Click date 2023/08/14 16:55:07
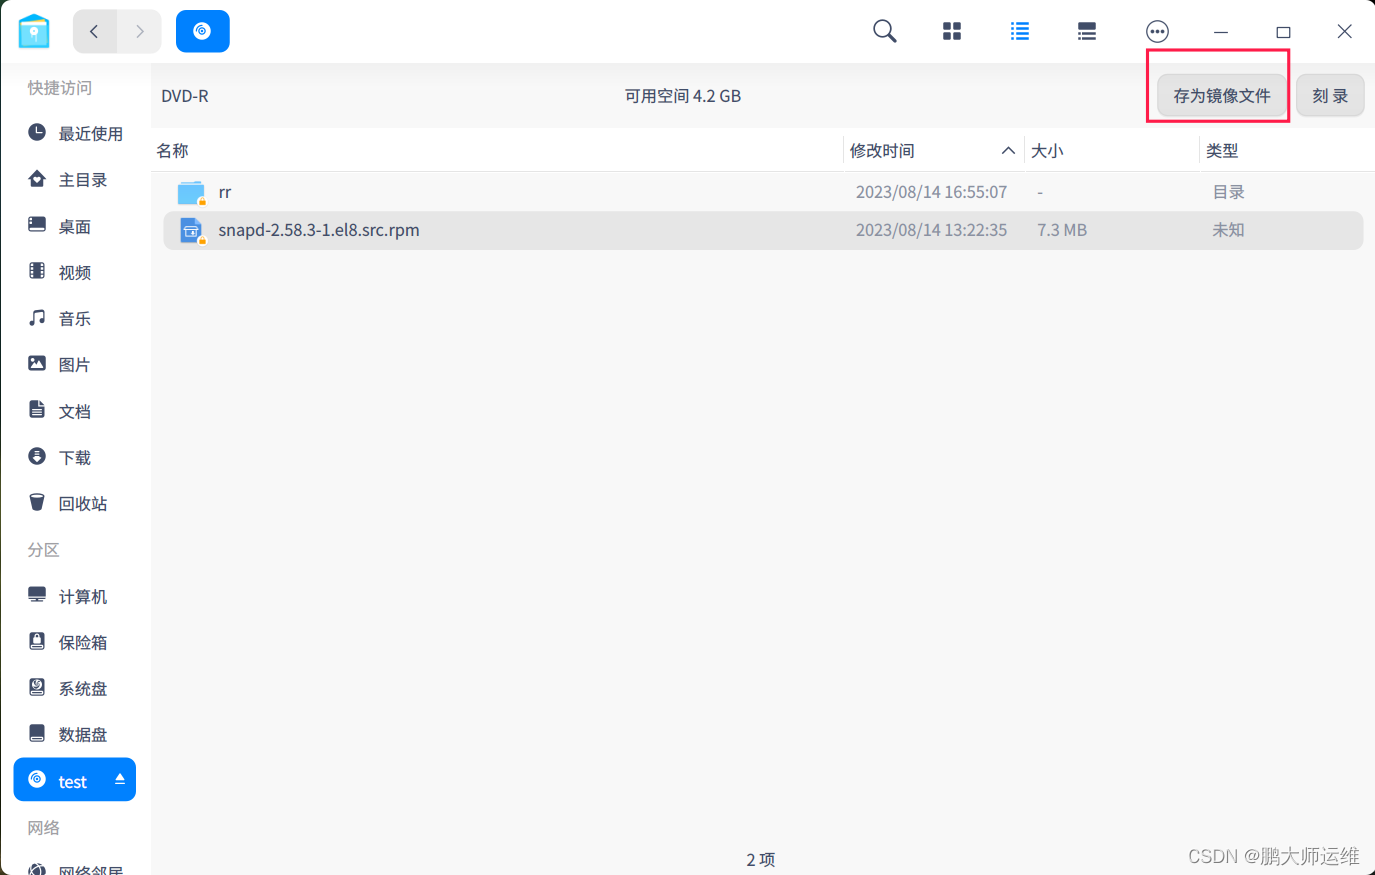Image resolution: width=1375 pixels, height=875 pixels. pos(931,192)
